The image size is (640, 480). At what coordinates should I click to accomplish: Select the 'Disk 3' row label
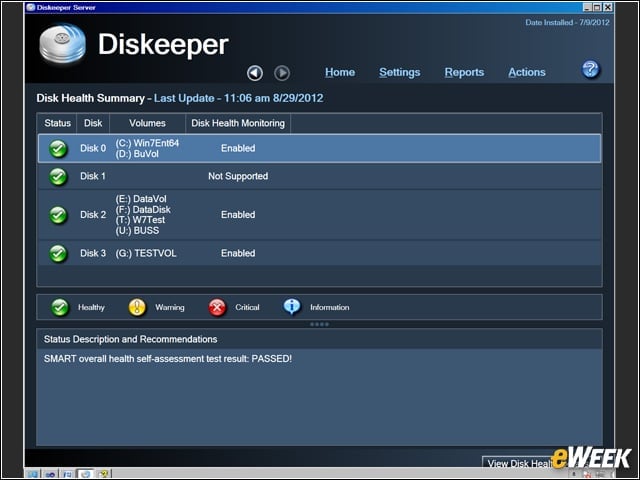coord(93,253)
